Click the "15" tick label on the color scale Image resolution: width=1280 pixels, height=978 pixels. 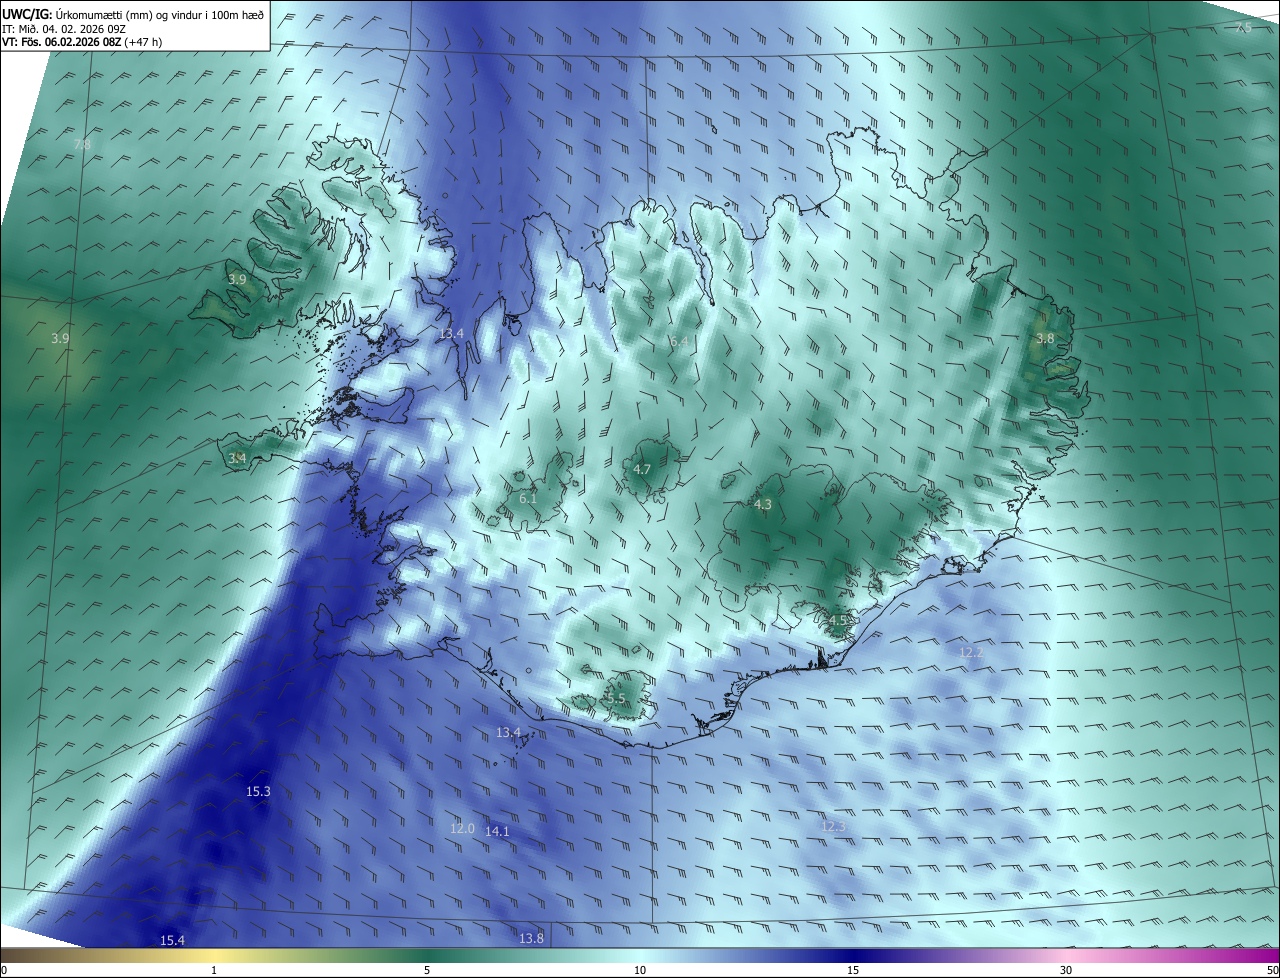pos(853,970)
